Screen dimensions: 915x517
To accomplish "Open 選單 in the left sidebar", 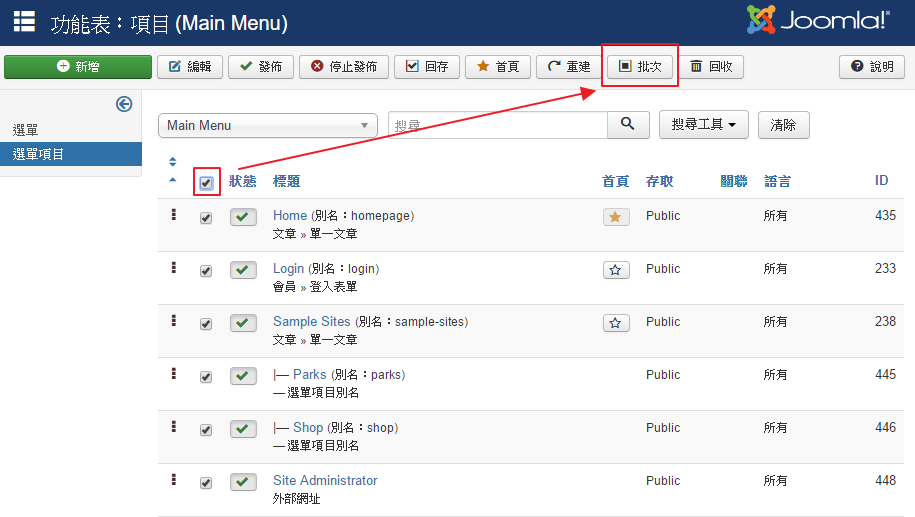I will 26,130.
